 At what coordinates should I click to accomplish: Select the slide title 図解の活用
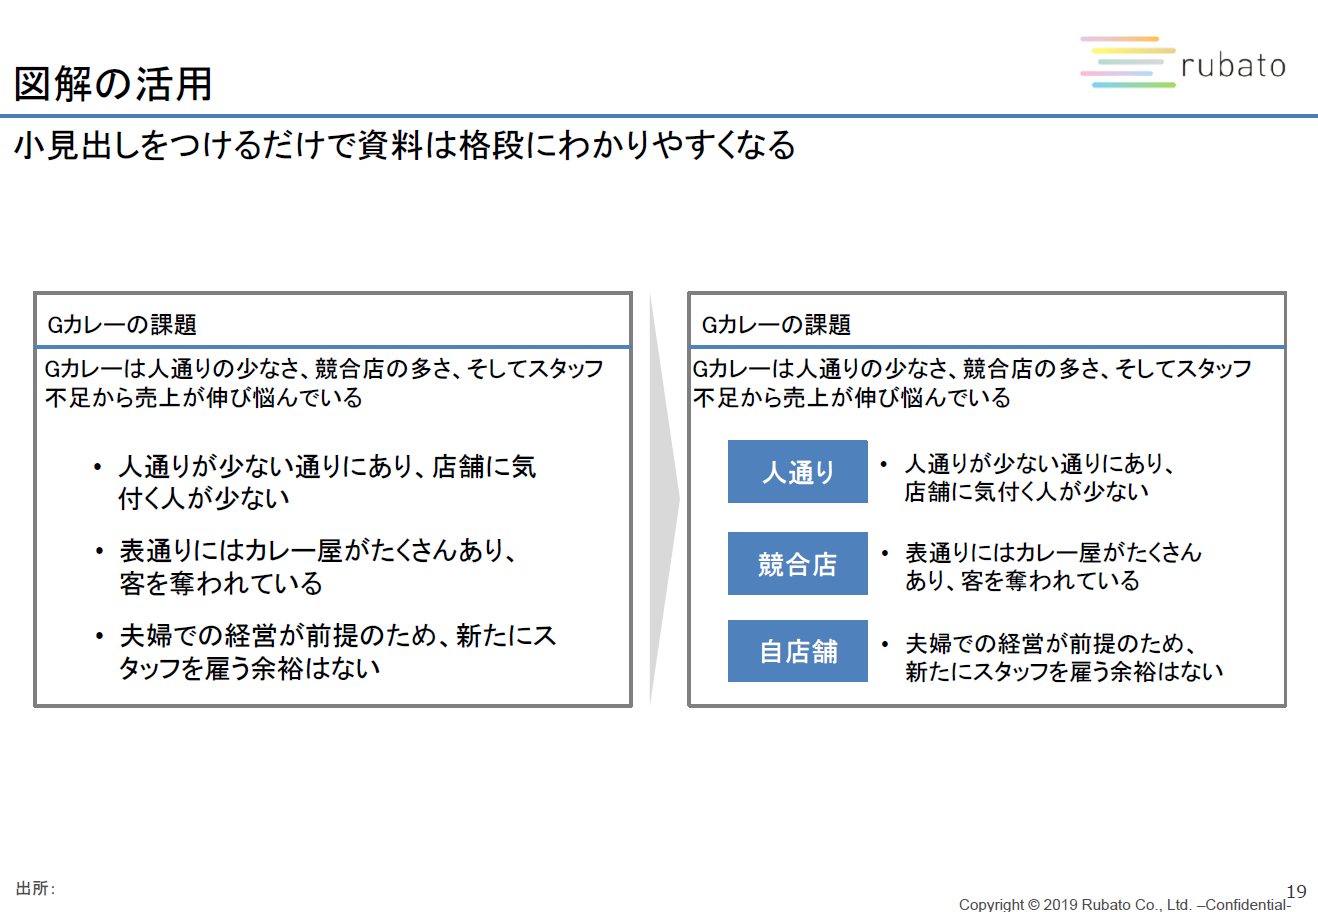point(113,83)
